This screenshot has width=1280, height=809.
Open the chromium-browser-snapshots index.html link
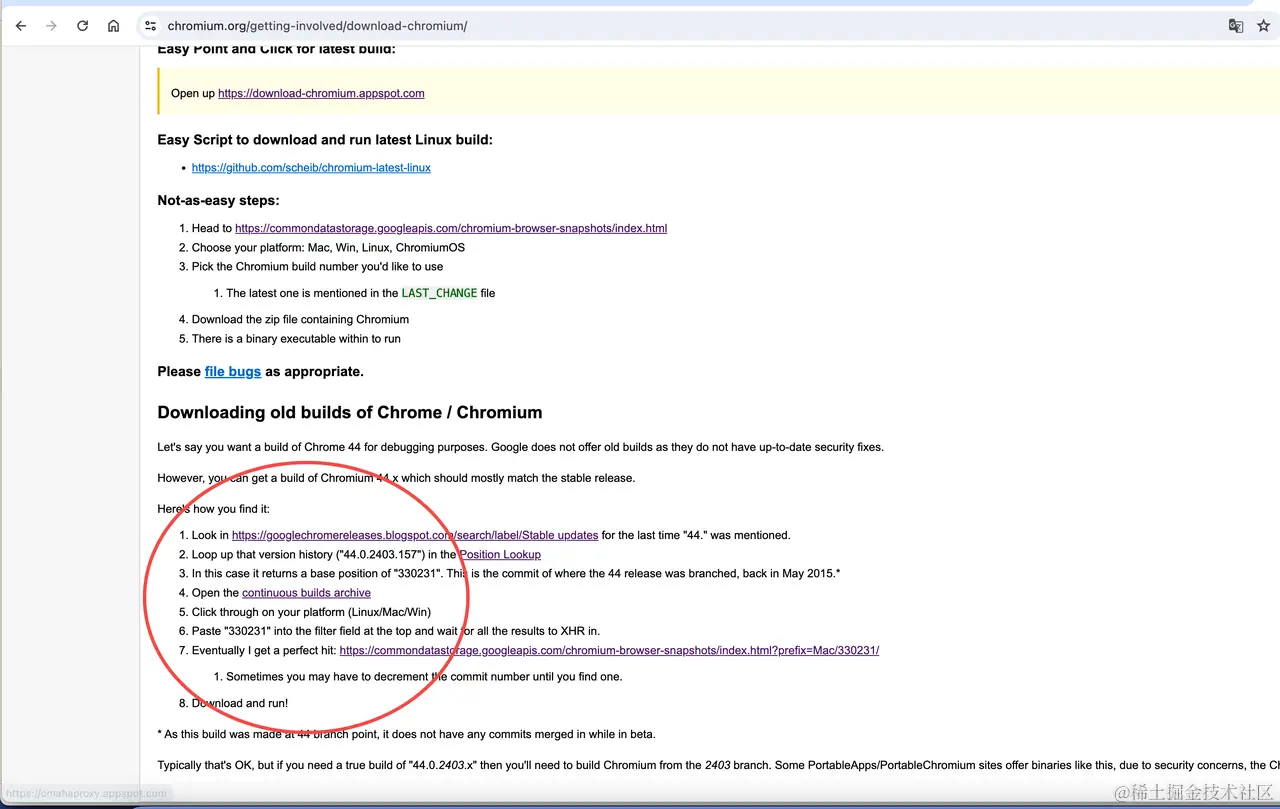coord(451,228)
